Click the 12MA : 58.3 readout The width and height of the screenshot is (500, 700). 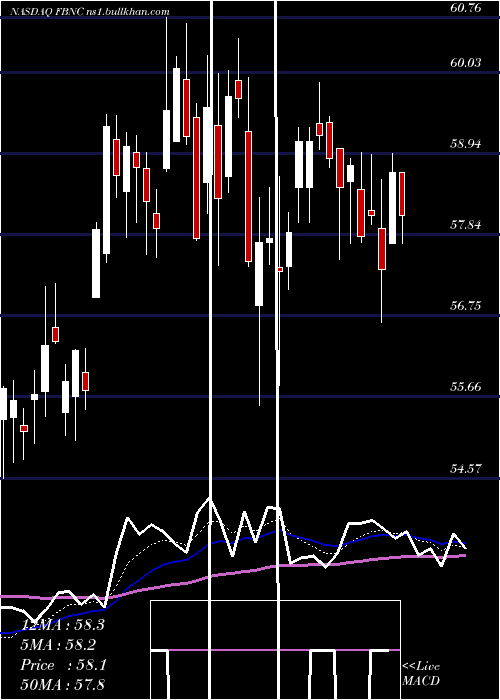(62, 625)
